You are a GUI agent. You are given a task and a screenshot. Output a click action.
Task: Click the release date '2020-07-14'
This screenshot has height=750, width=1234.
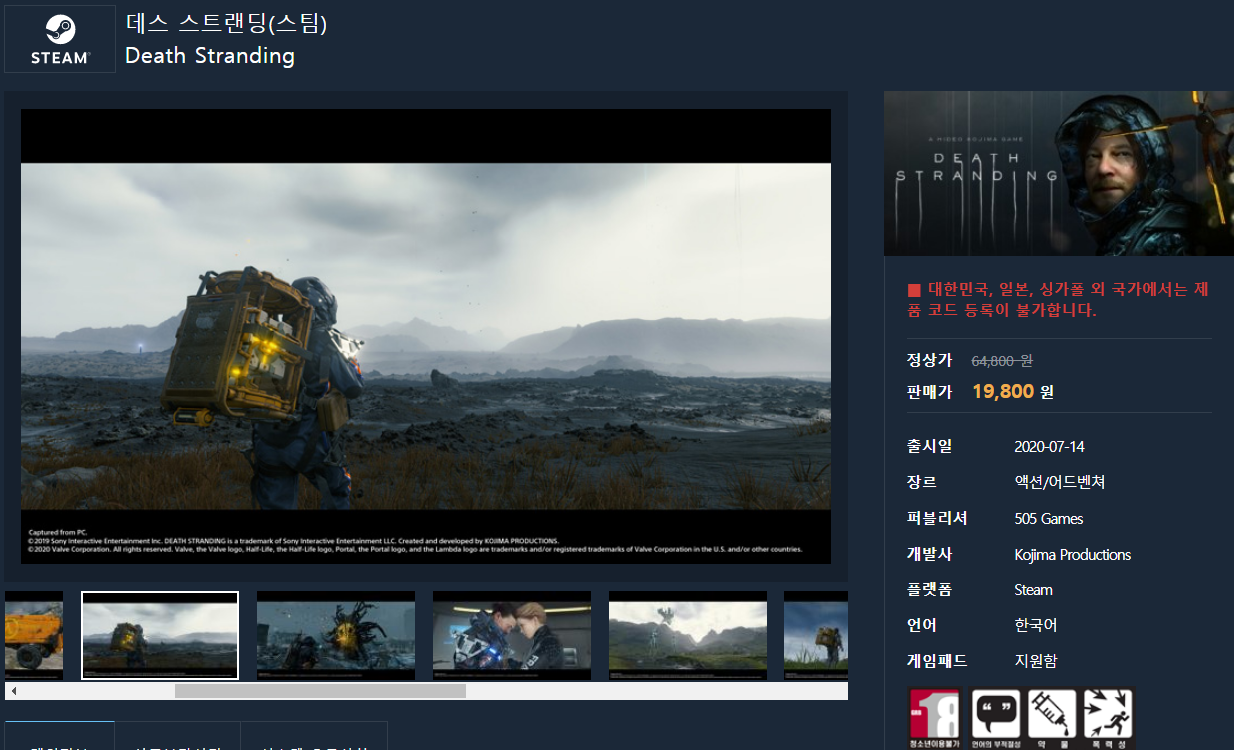(x=1049, y=447)
